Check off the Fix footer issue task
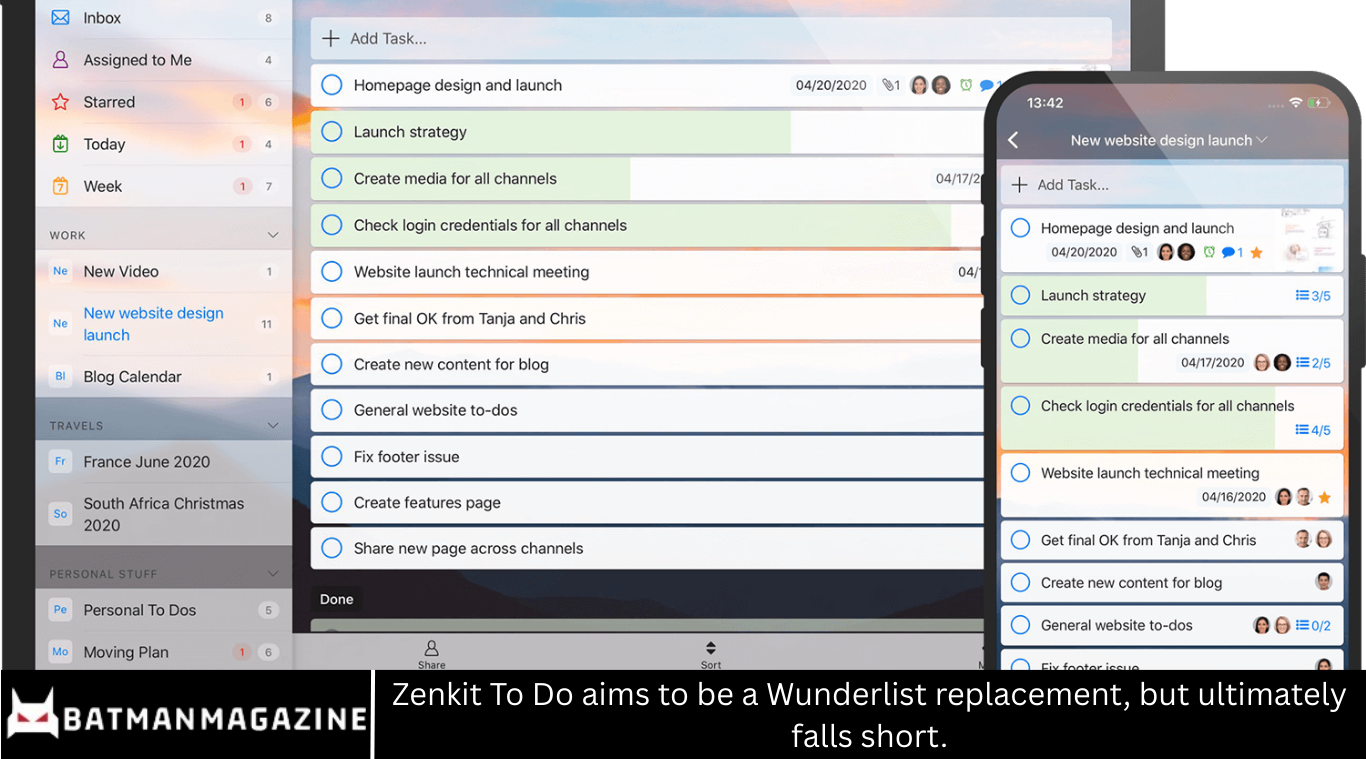Viewport: 1366px width, 759px height. (x=332, y=457)
